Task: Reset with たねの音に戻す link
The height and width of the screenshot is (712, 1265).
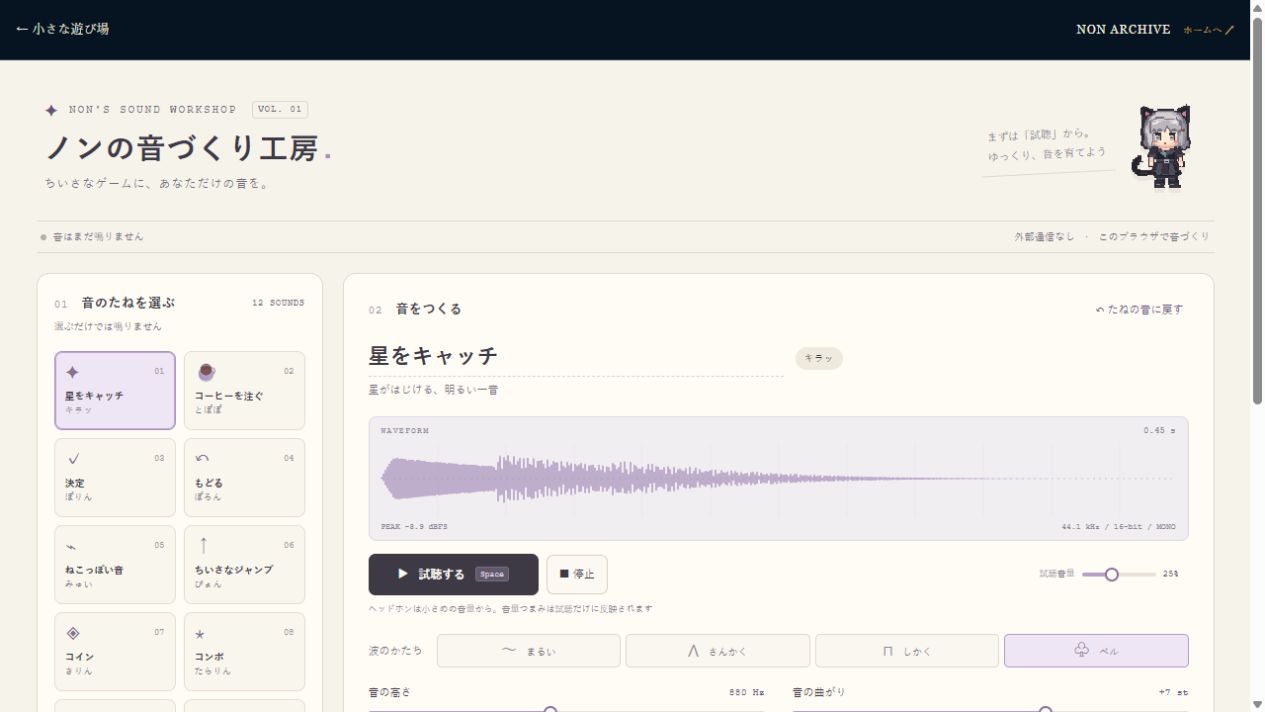Action: point(1140,309)
